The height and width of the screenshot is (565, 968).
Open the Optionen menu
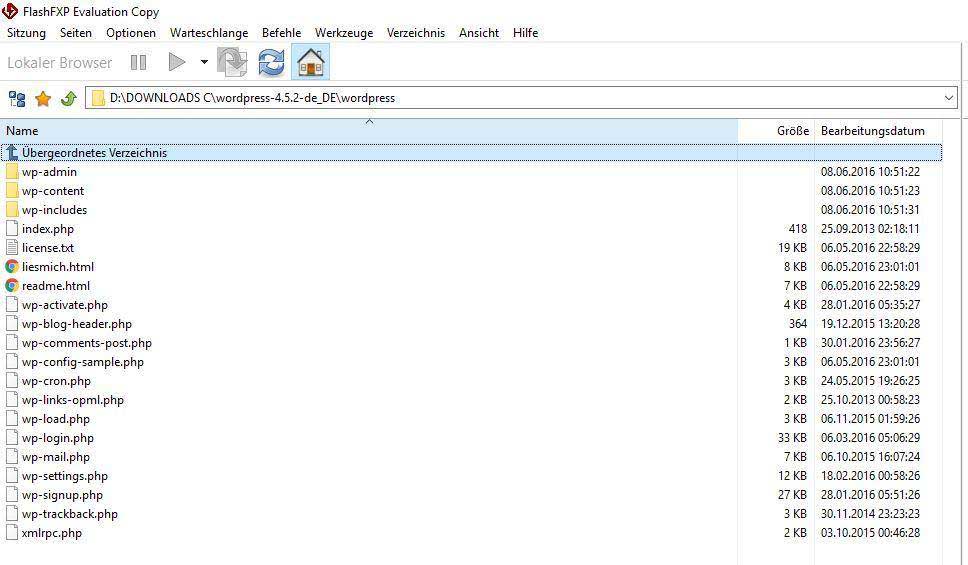point(131,33)
